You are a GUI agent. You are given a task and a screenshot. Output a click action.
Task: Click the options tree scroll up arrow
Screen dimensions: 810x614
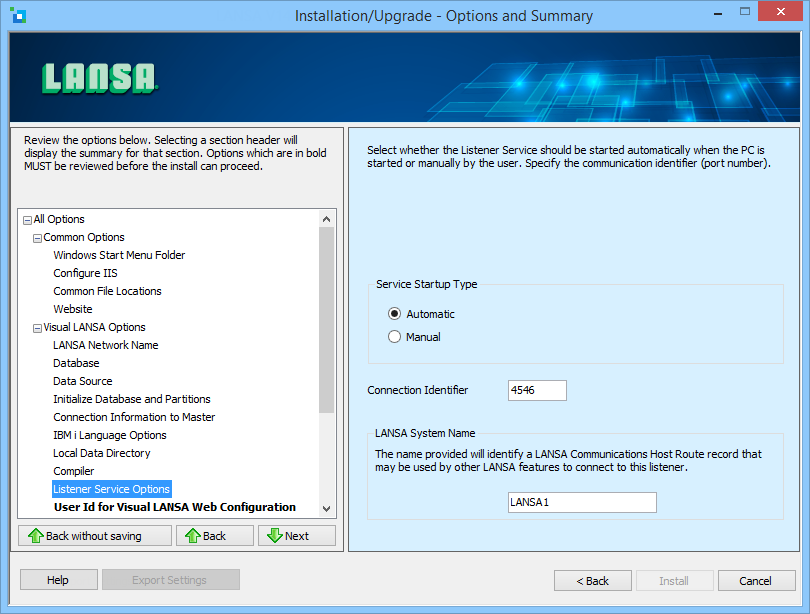(x=326, y=219)
